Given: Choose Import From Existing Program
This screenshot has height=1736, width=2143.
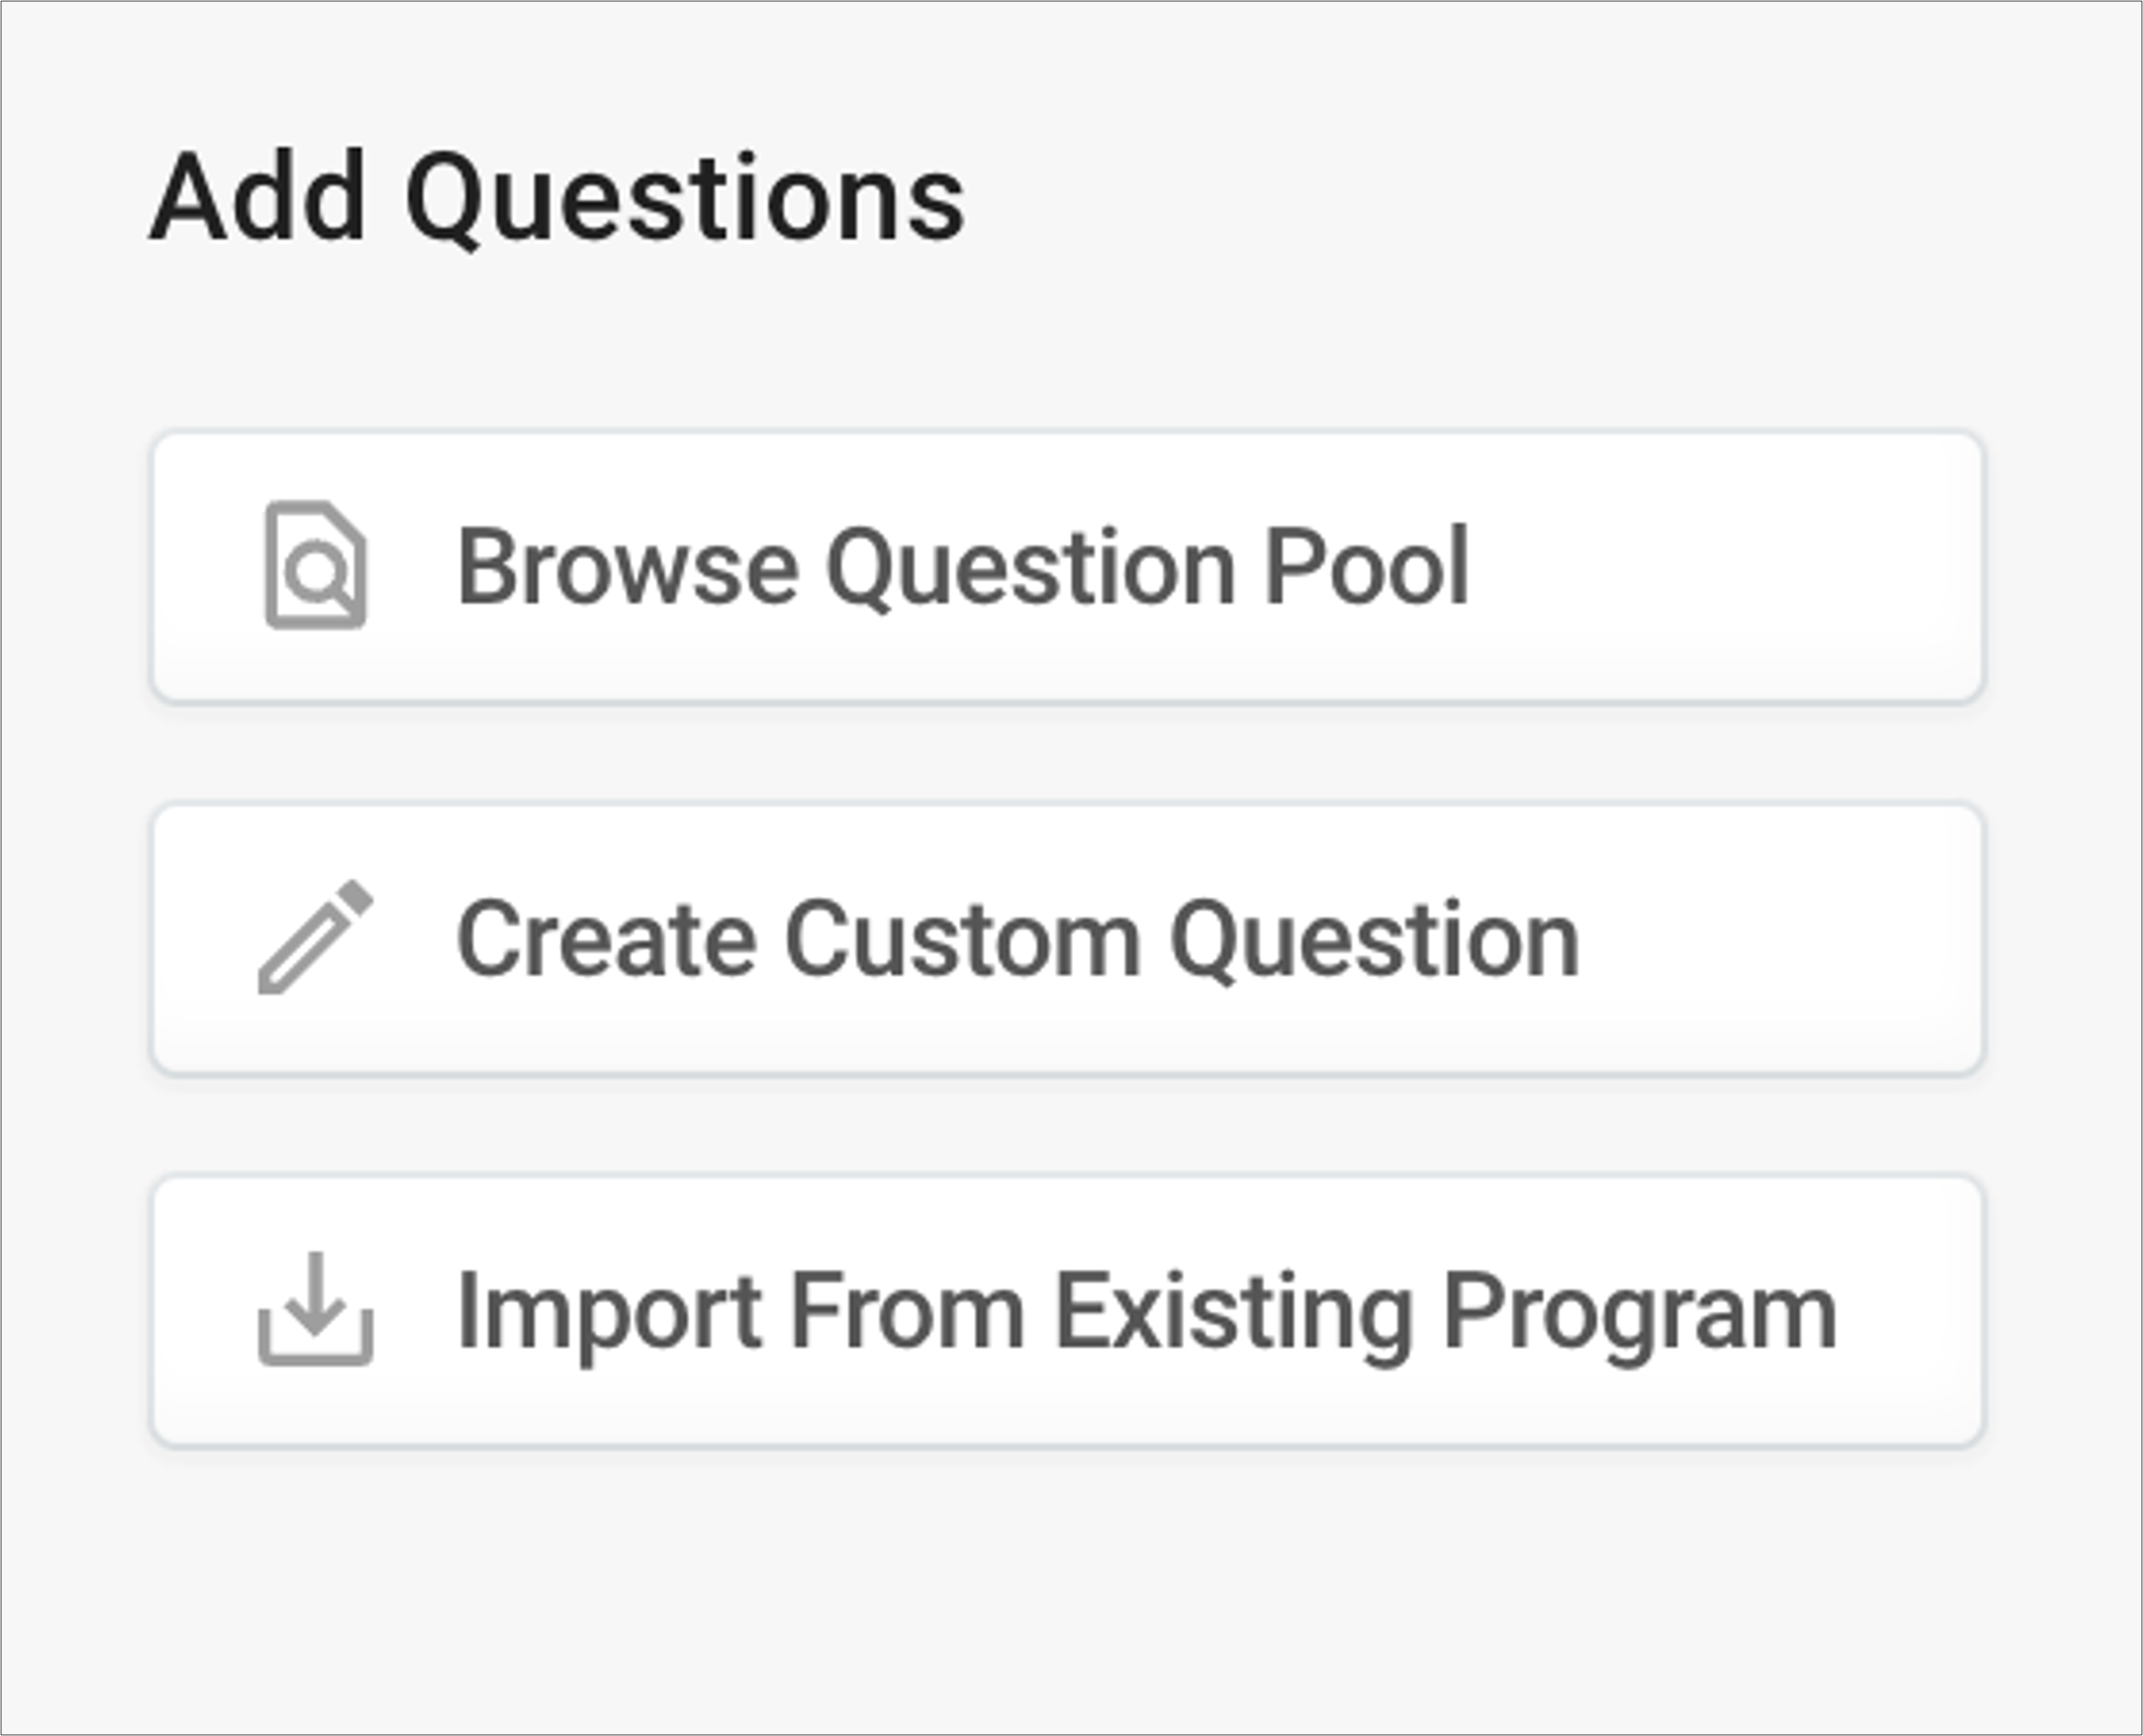Looking at the screenshot, I should click(1066, 1311).
